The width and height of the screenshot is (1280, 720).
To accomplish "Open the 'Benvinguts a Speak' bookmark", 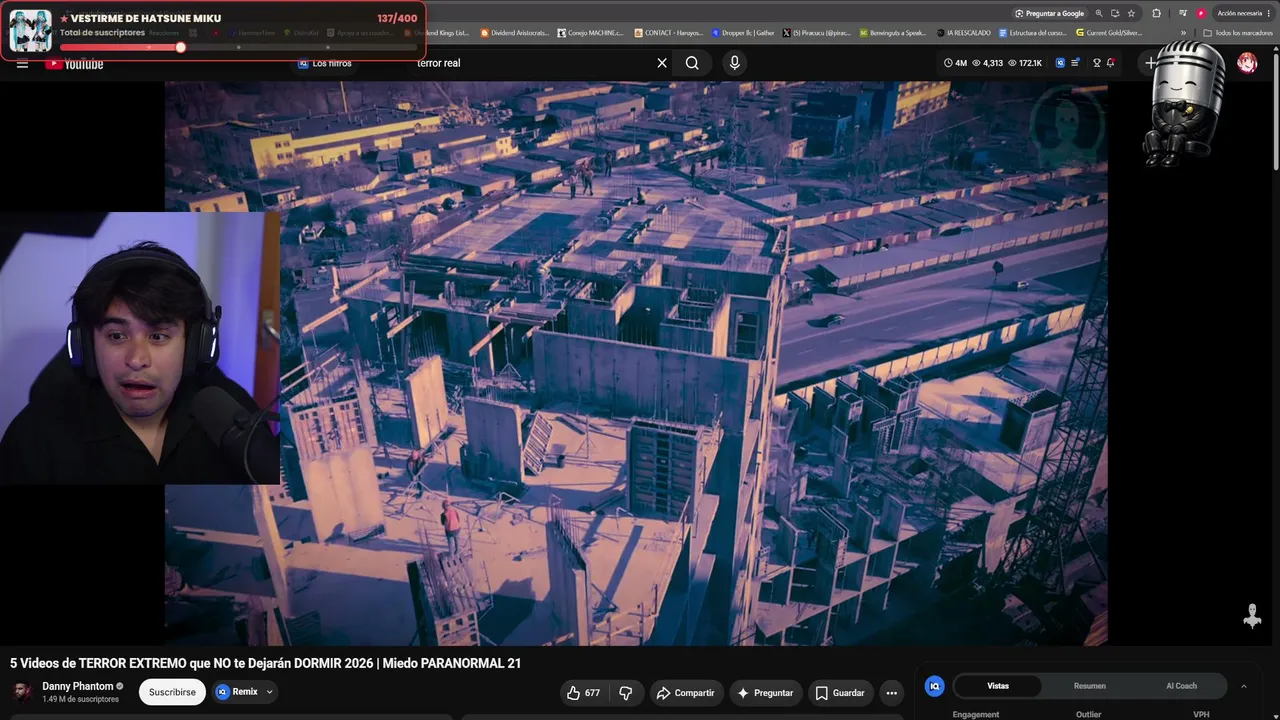I will pyautogui.click(x=893, y=33).
